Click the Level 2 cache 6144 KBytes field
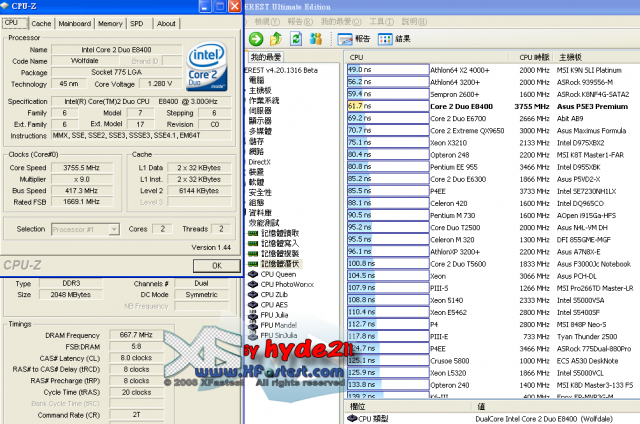The image size is (640, 424). coord(199,191)
